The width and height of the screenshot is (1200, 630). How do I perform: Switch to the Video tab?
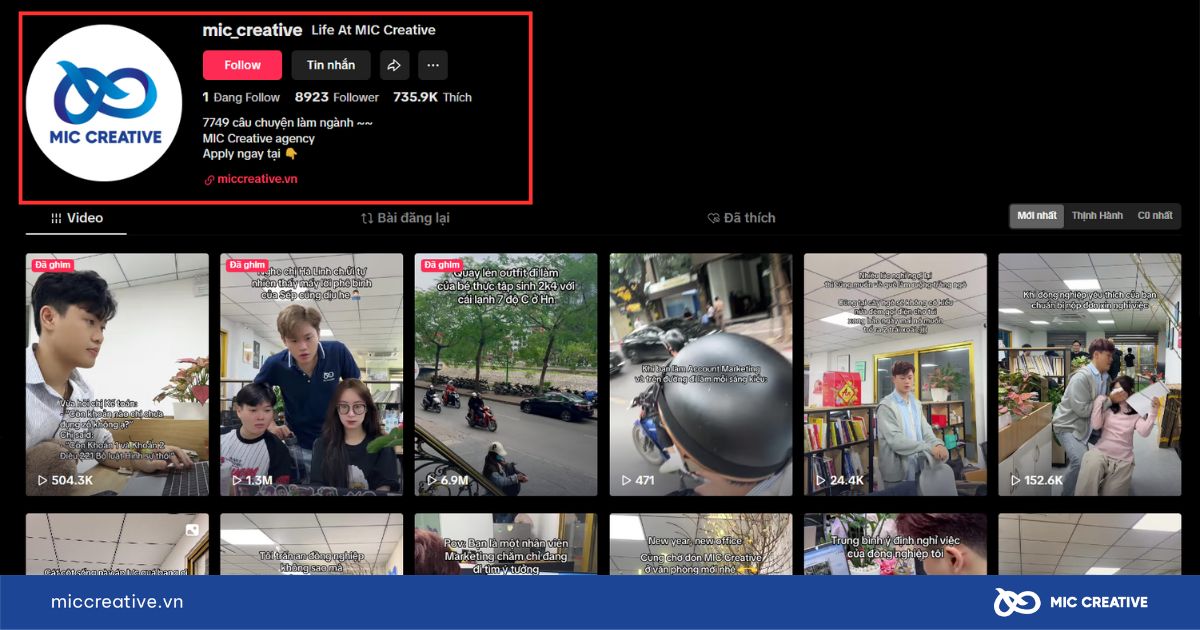click(x=76, y=218)
